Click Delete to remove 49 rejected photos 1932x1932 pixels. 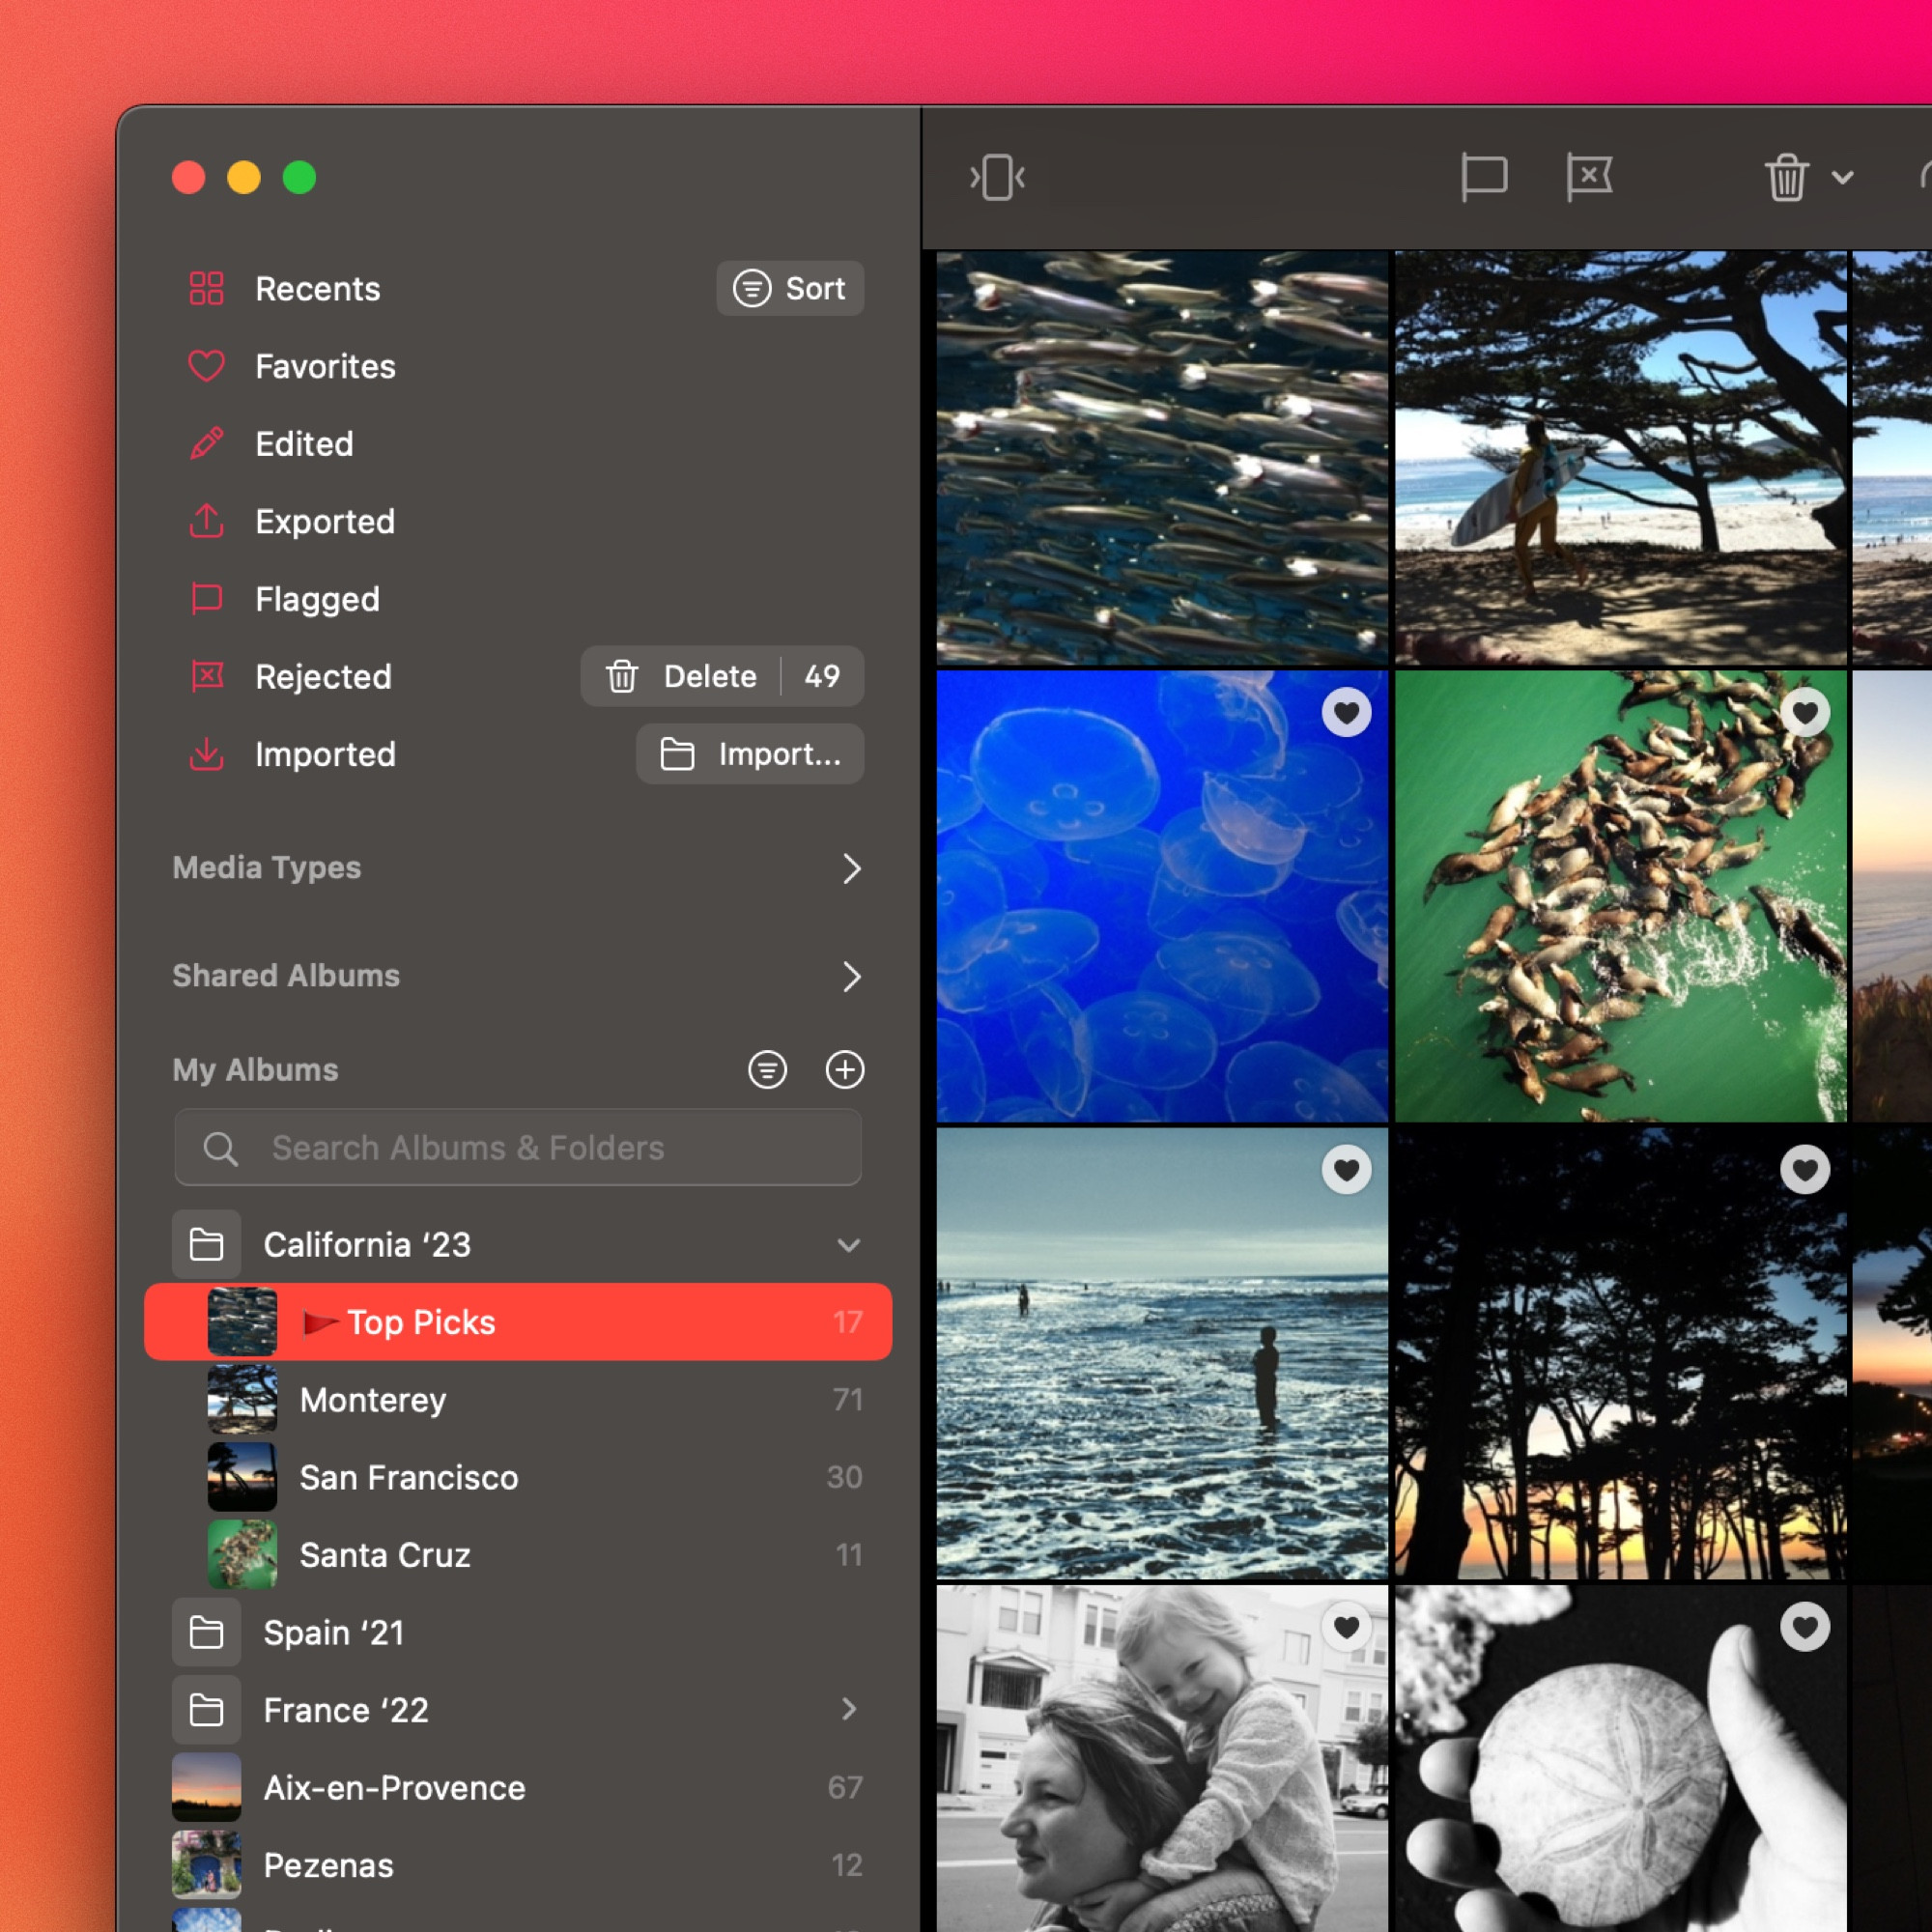point(706,674)
